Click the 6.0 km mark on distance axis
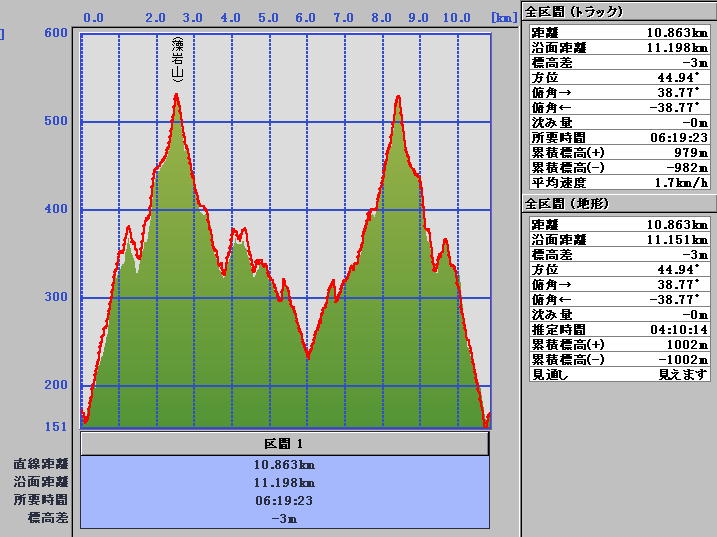The image size is (717, 537). [x=307, y=18]
